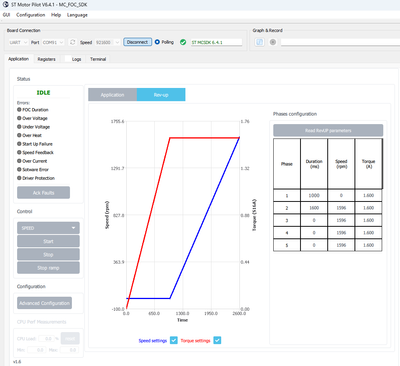Click the Start motor button
This screenshot has width=400, height=366.
coord(48,241)
